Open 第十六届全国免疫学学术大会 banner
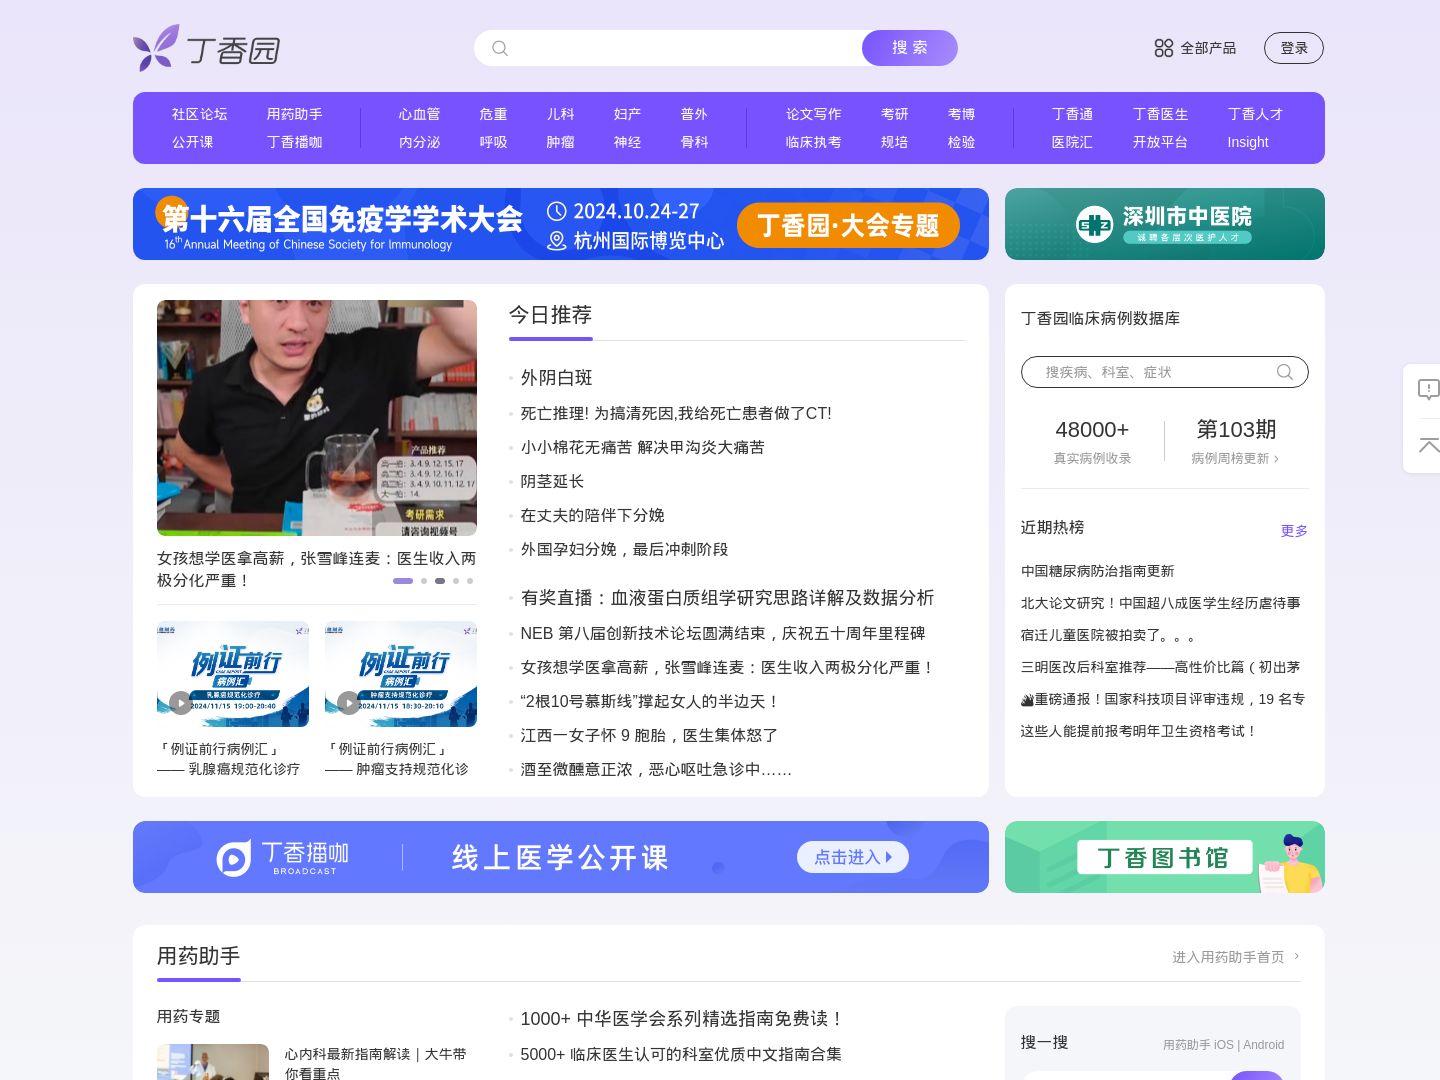The width and height of the screenshot is (1440, 1080). [x=561, y=224]
